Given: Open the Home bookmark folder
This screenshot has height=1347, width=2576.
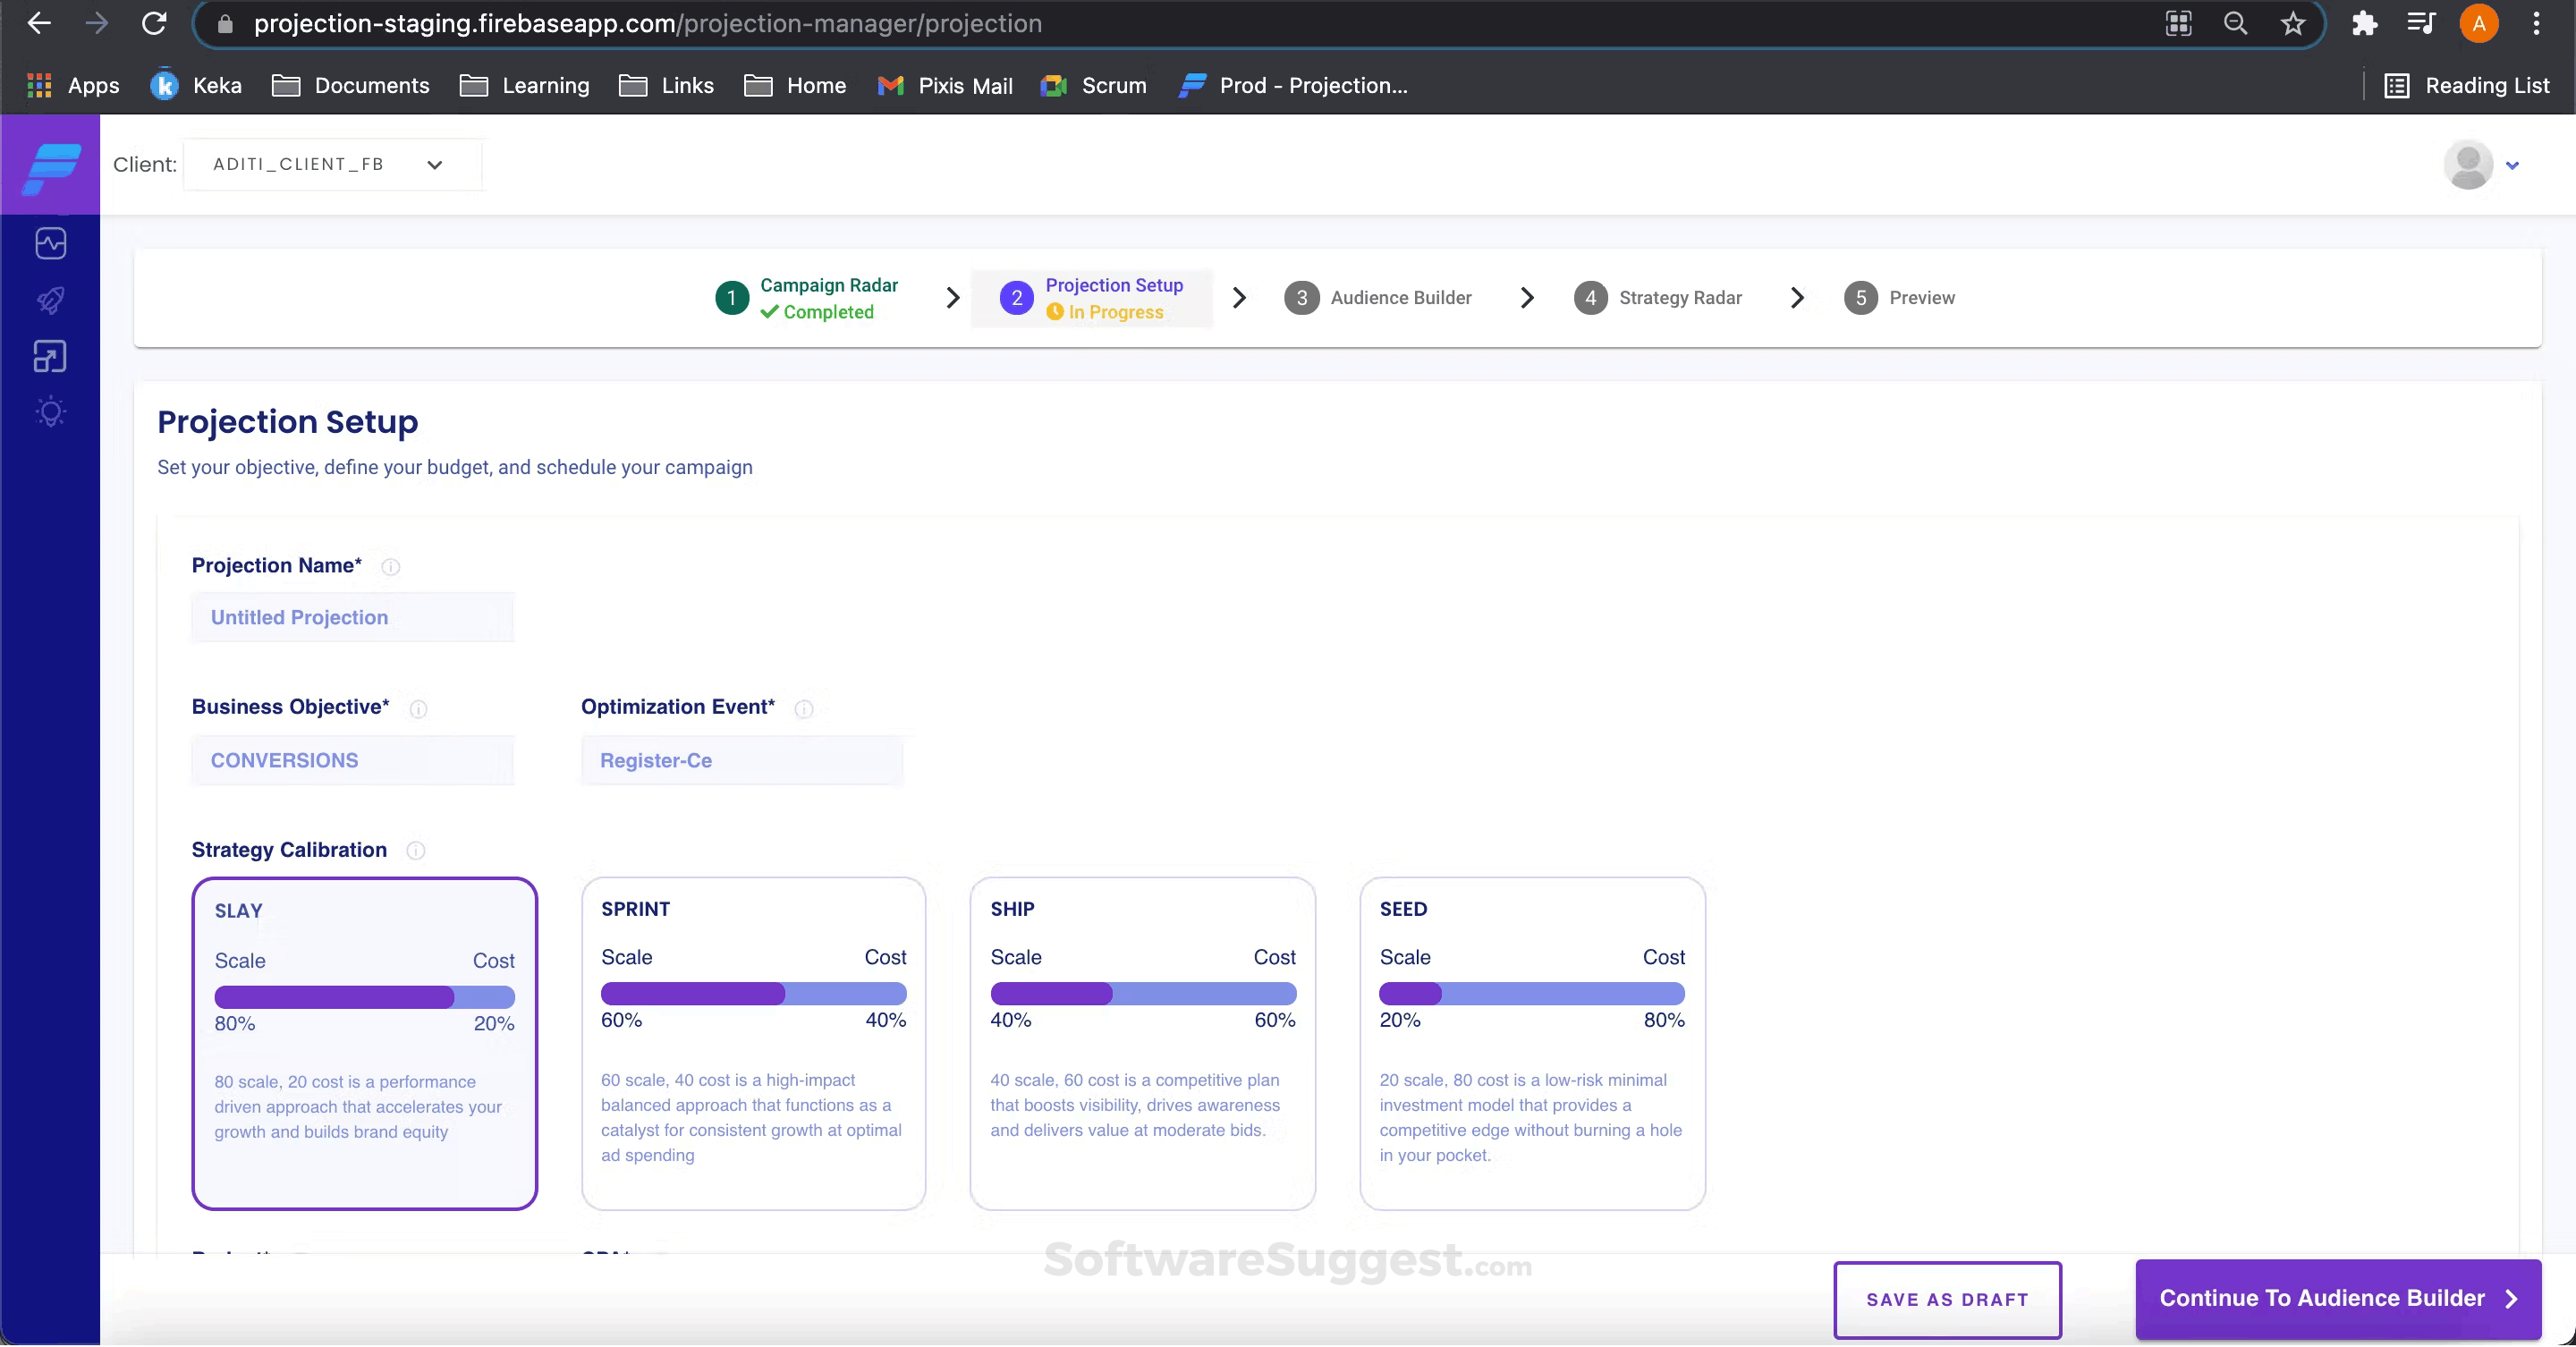Looking at the screenshot, I should point(796,86).
